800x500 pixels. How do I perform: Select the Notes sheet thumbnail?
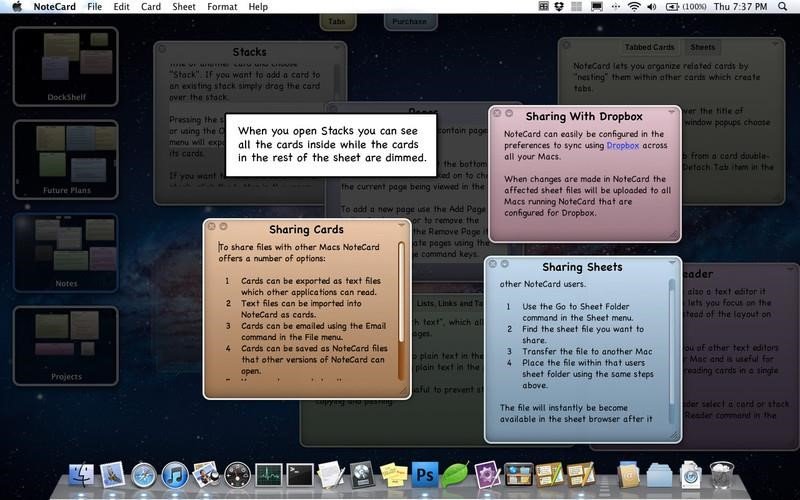[66, 253]
